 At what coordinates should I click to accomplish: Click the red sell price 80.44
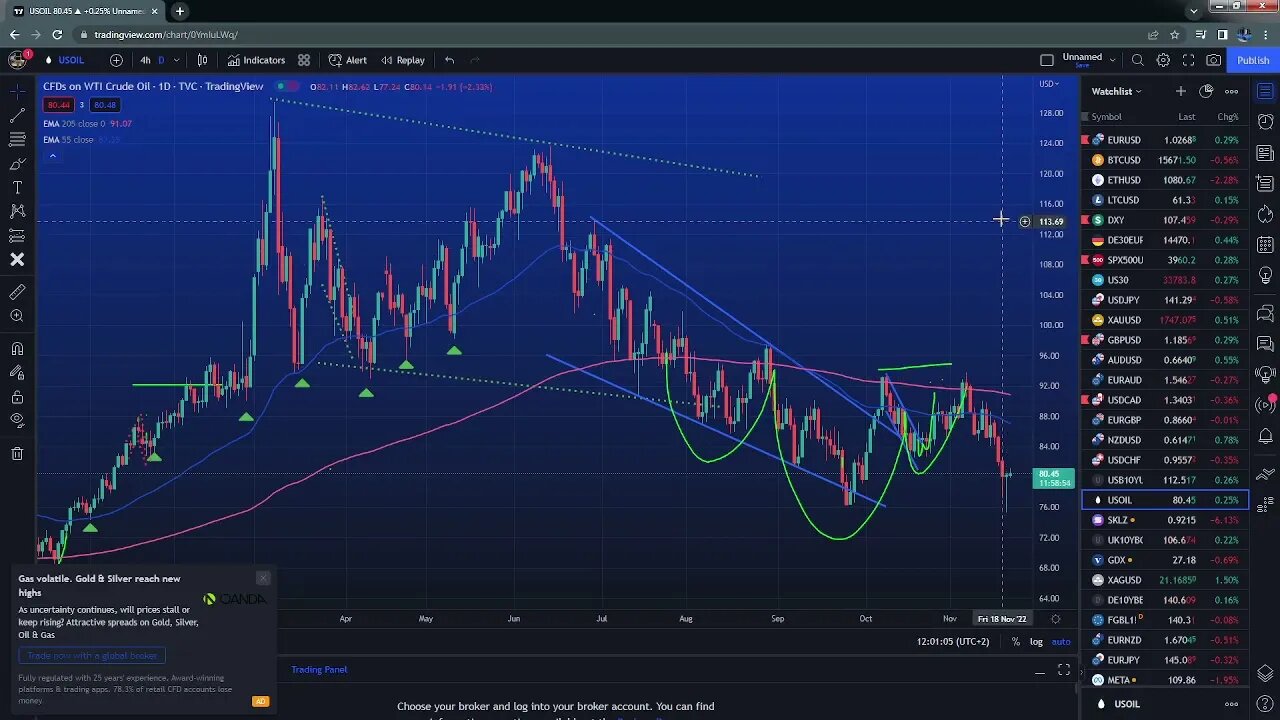coord(58,105)
